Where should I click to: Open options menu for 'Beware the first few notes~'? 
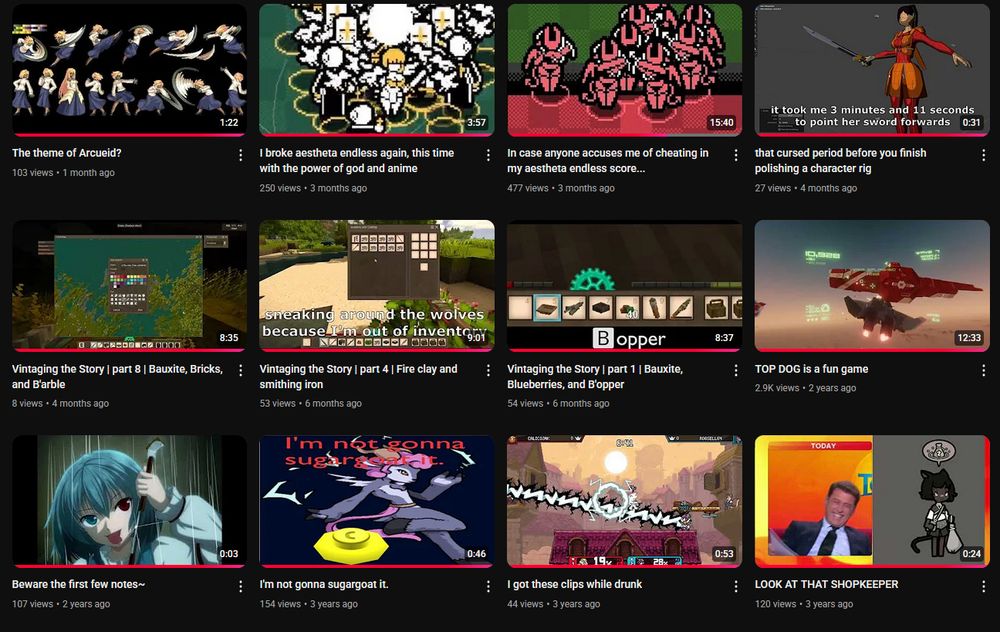(x=240, y=586)
